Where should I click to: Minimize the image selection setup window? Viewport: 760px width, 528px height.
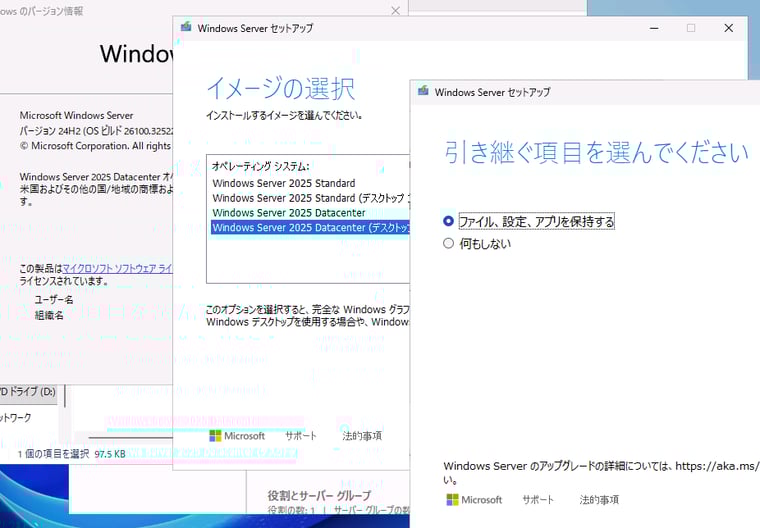point(654,28)
